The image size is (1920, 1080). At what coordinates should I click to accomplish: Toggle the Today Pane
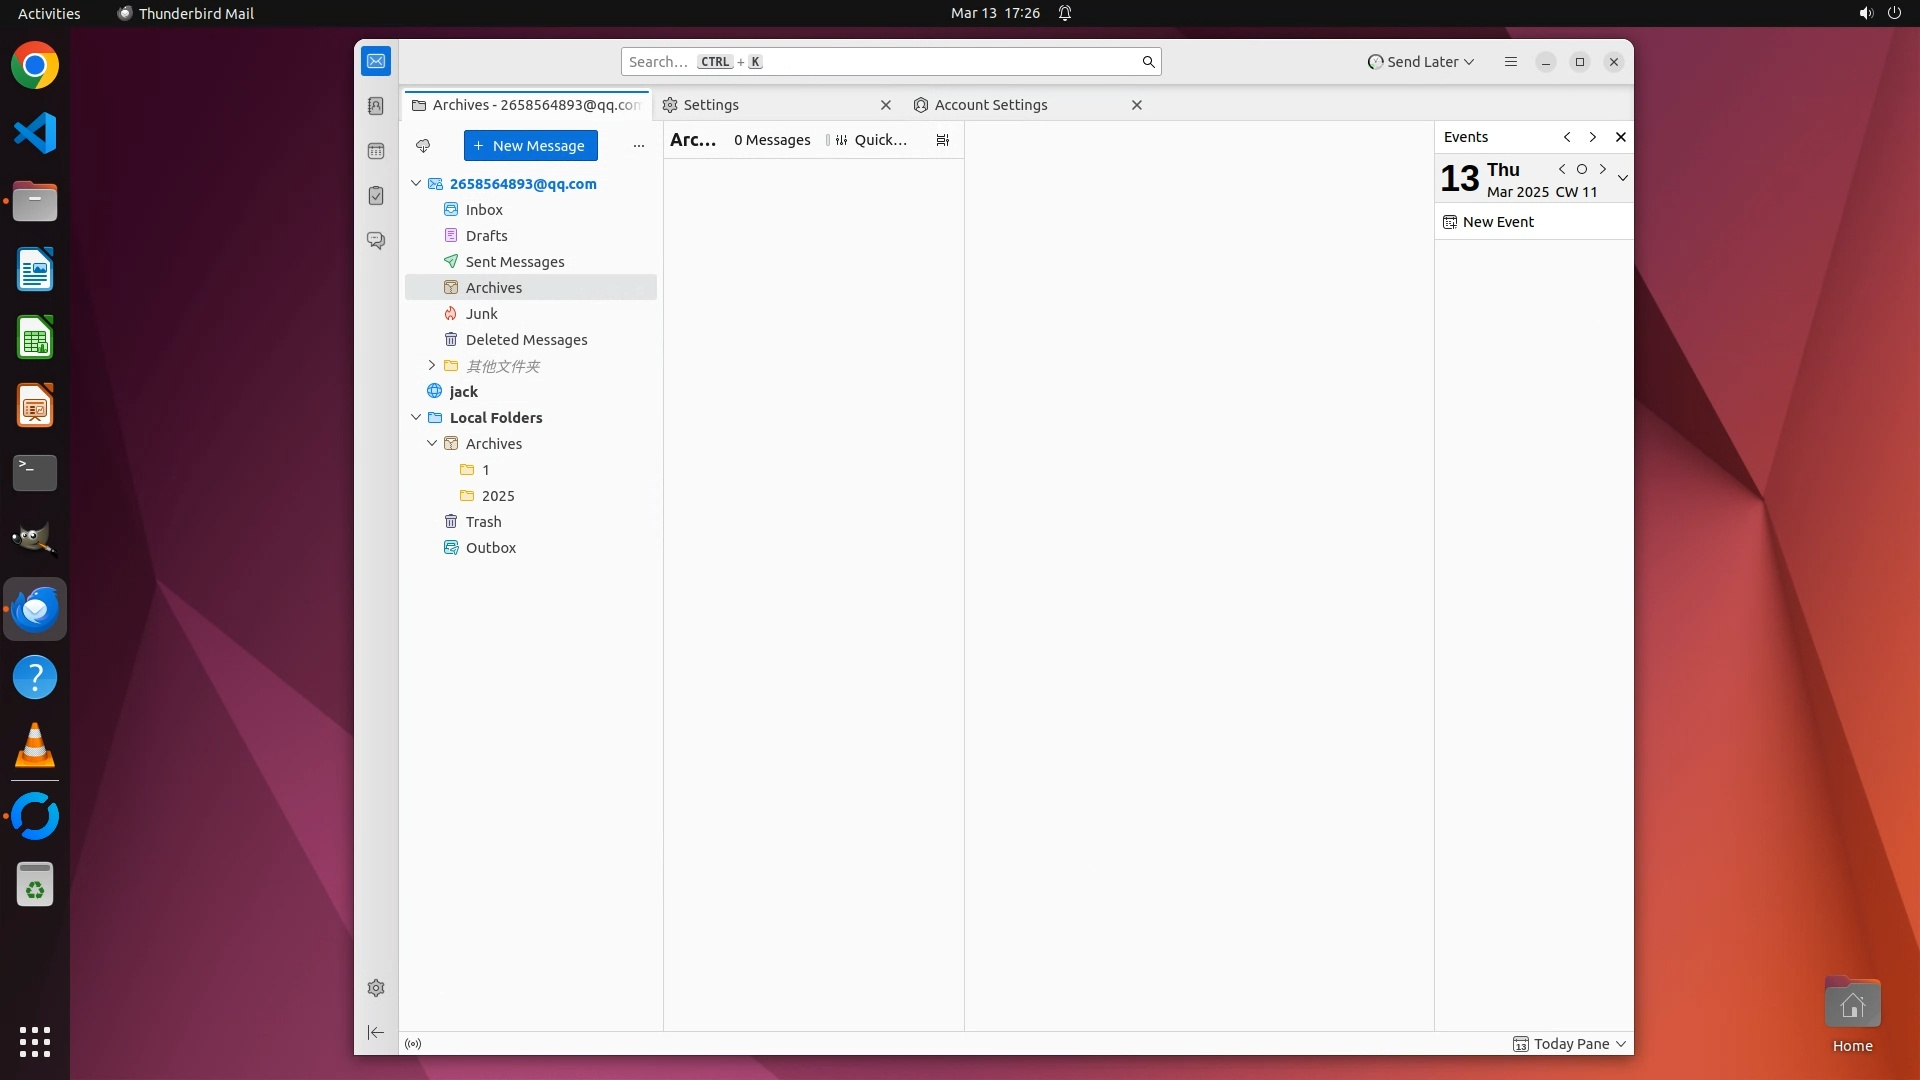(x=1570, y=1044)
